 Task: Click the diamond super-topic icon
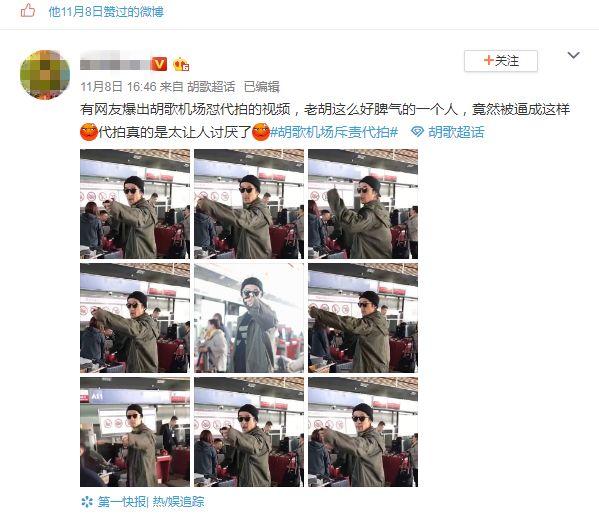(x=417, y=132)
